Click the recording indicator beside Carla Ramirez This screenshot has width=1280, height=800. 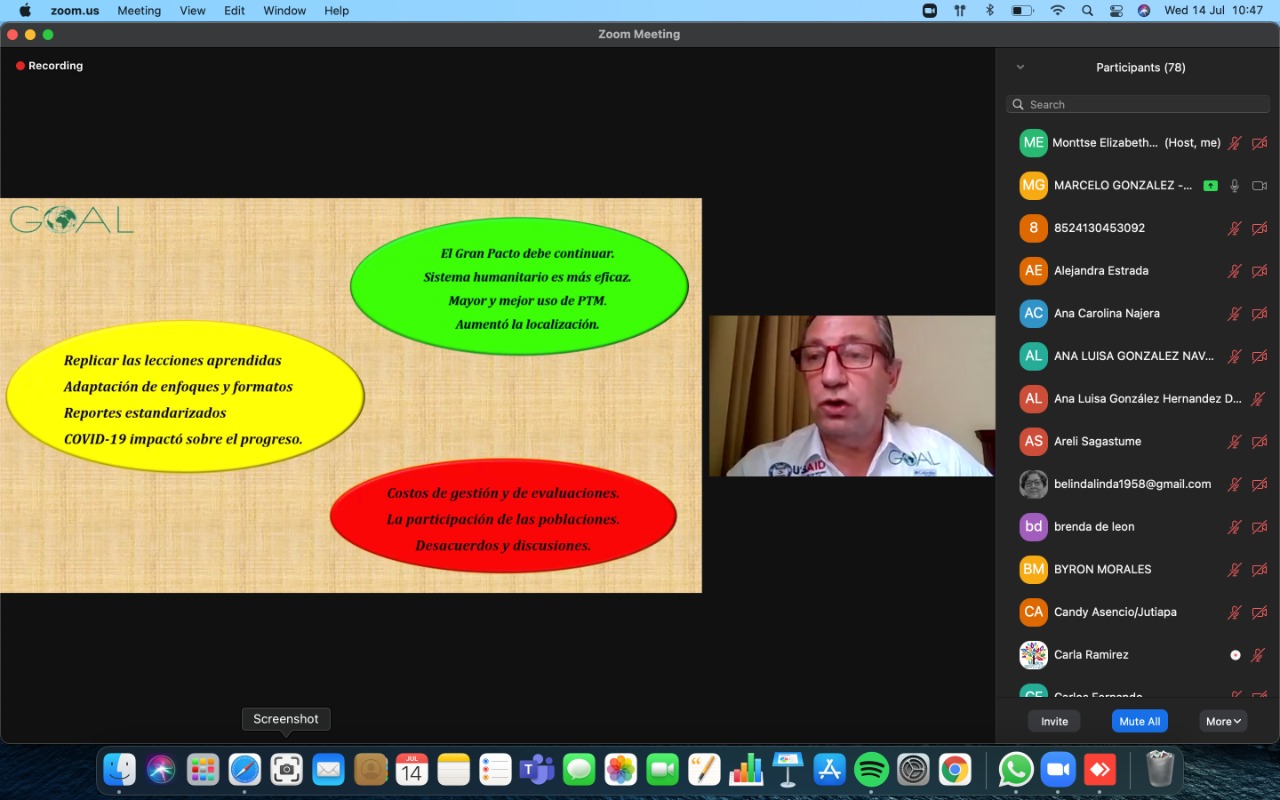click(1235, 655)
